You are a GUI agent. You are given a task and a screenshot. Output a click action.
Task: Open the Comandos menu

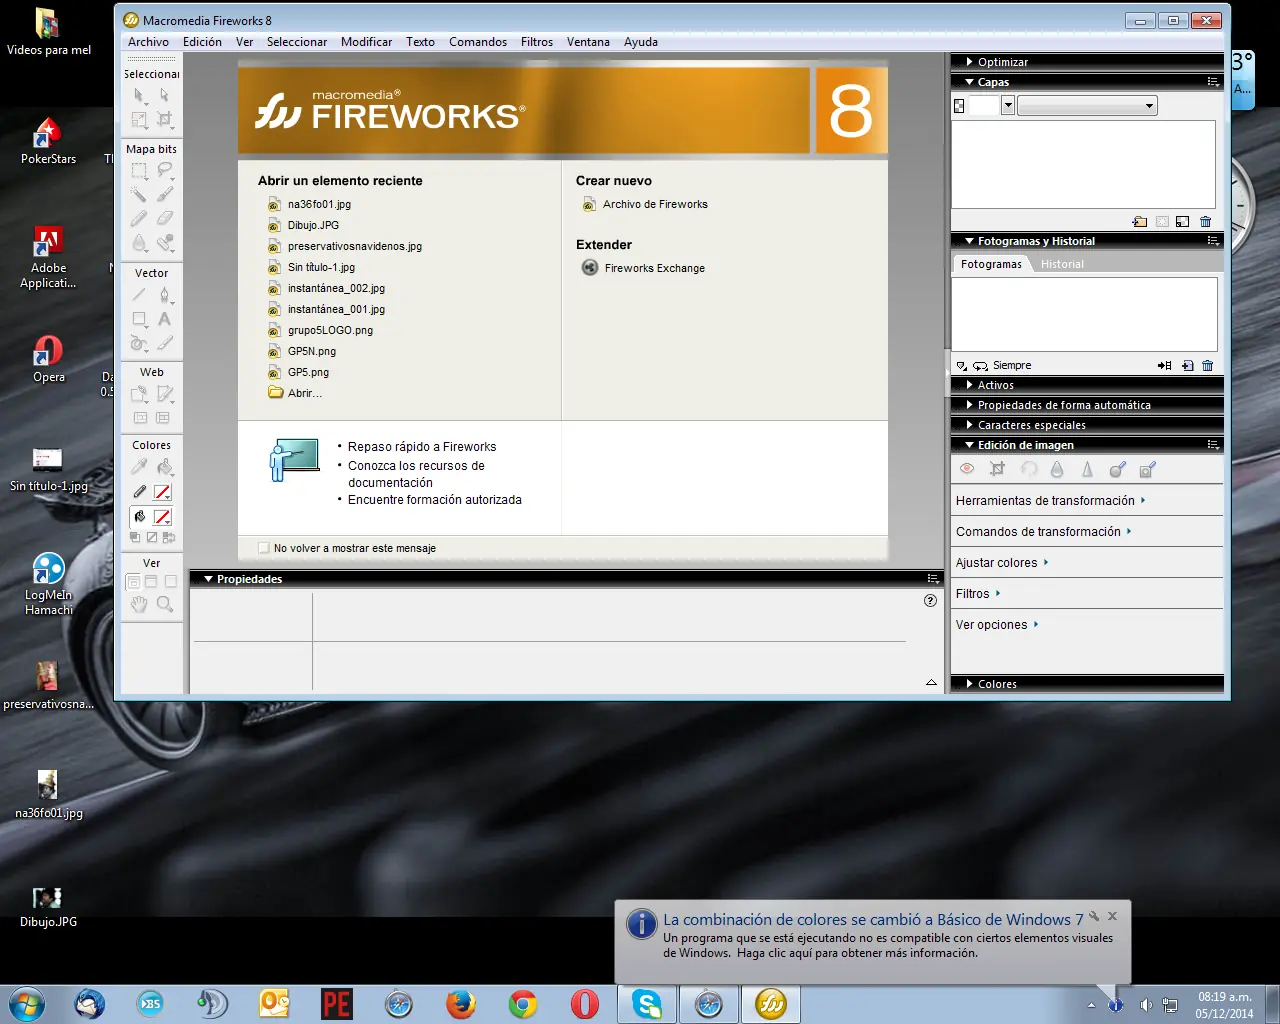(x=478, y=42)
